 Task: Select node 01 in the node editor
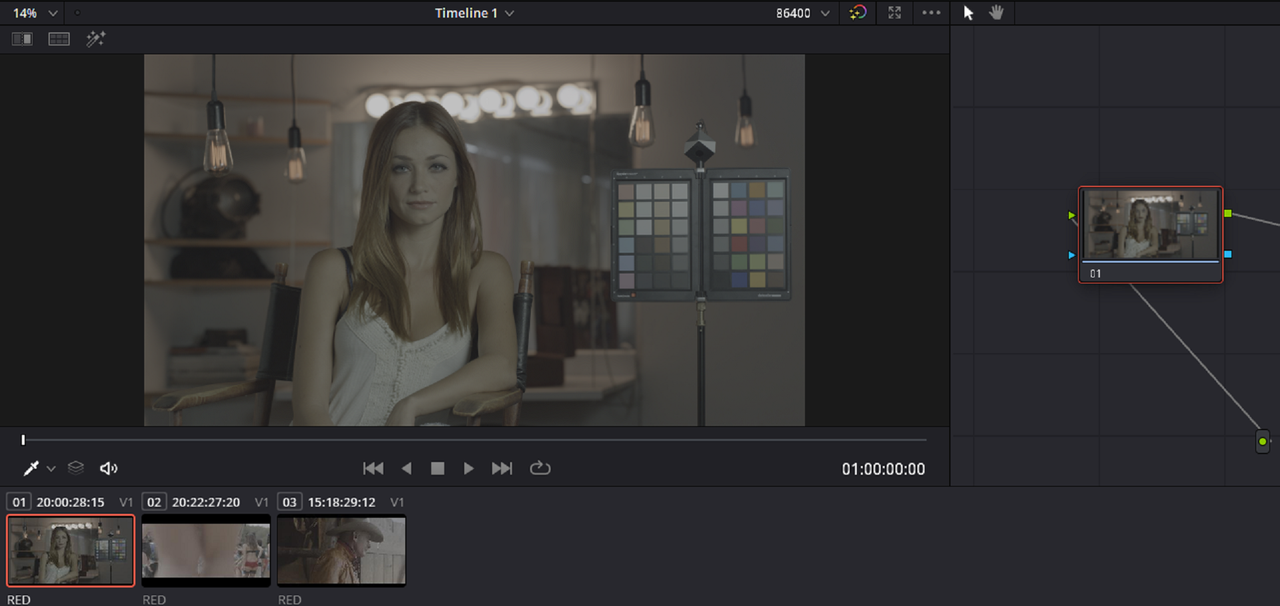[1150, 235]
